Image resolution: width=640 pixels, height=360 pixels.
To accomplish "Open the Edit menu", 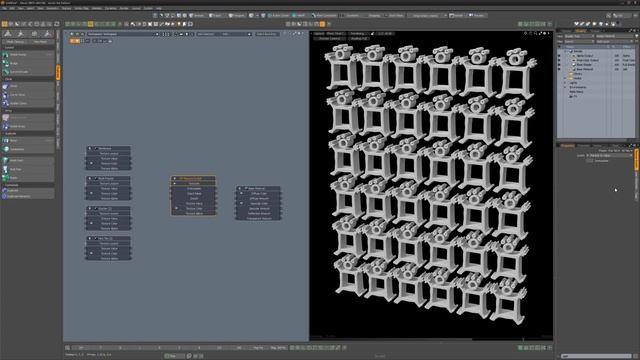I will pos(12,8).
